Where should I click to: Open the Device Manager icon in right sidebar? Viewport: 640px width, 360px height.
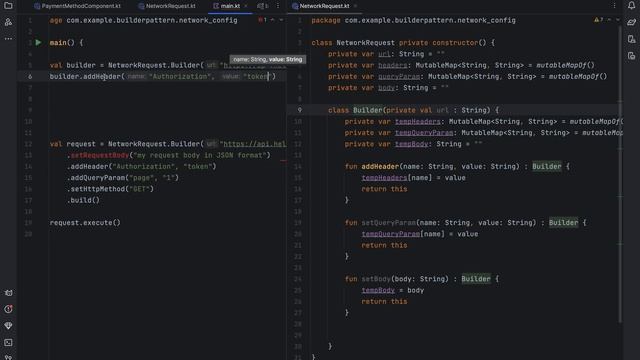pos(631,39)
